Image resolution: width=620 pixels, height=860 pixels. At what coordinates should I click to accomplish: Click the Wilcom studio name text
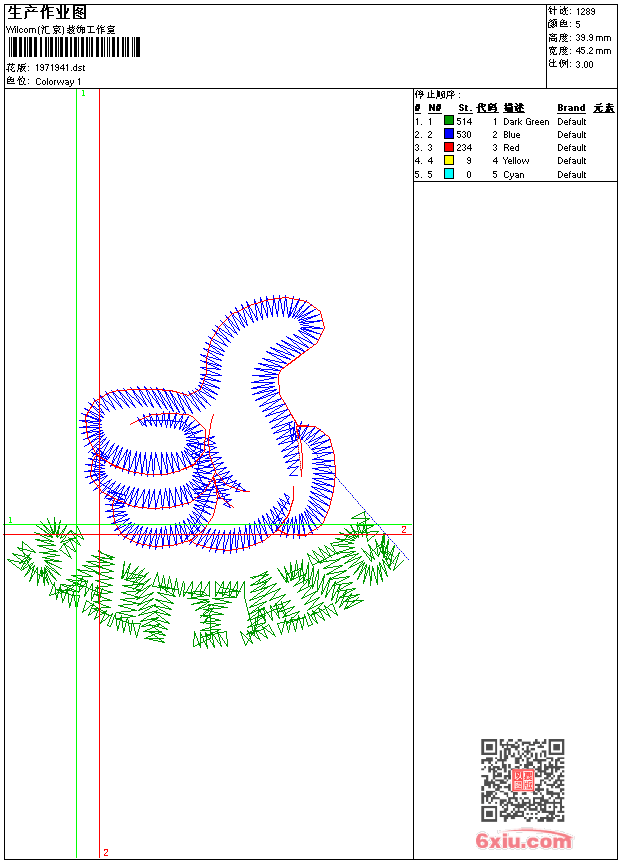coord(61,30)
